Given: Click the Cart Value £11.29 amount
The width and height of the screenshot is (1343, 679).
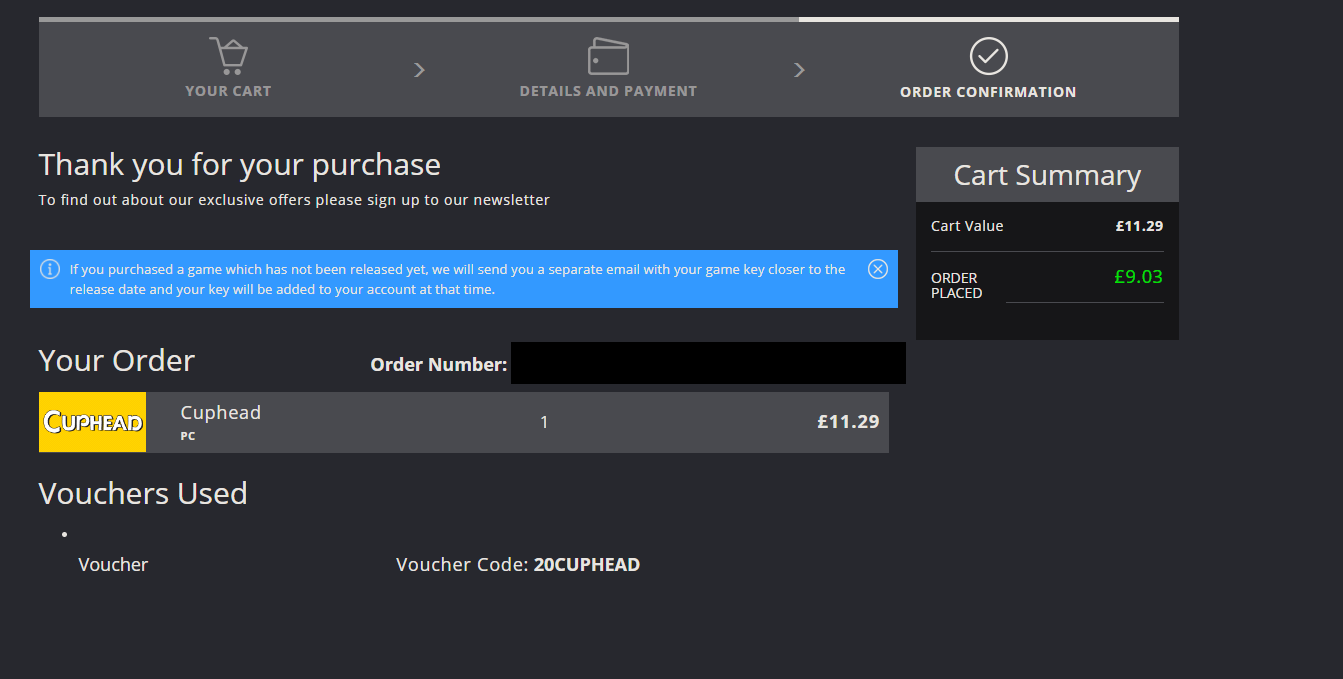Looking at the screenshot, I should click(1139, 226).
